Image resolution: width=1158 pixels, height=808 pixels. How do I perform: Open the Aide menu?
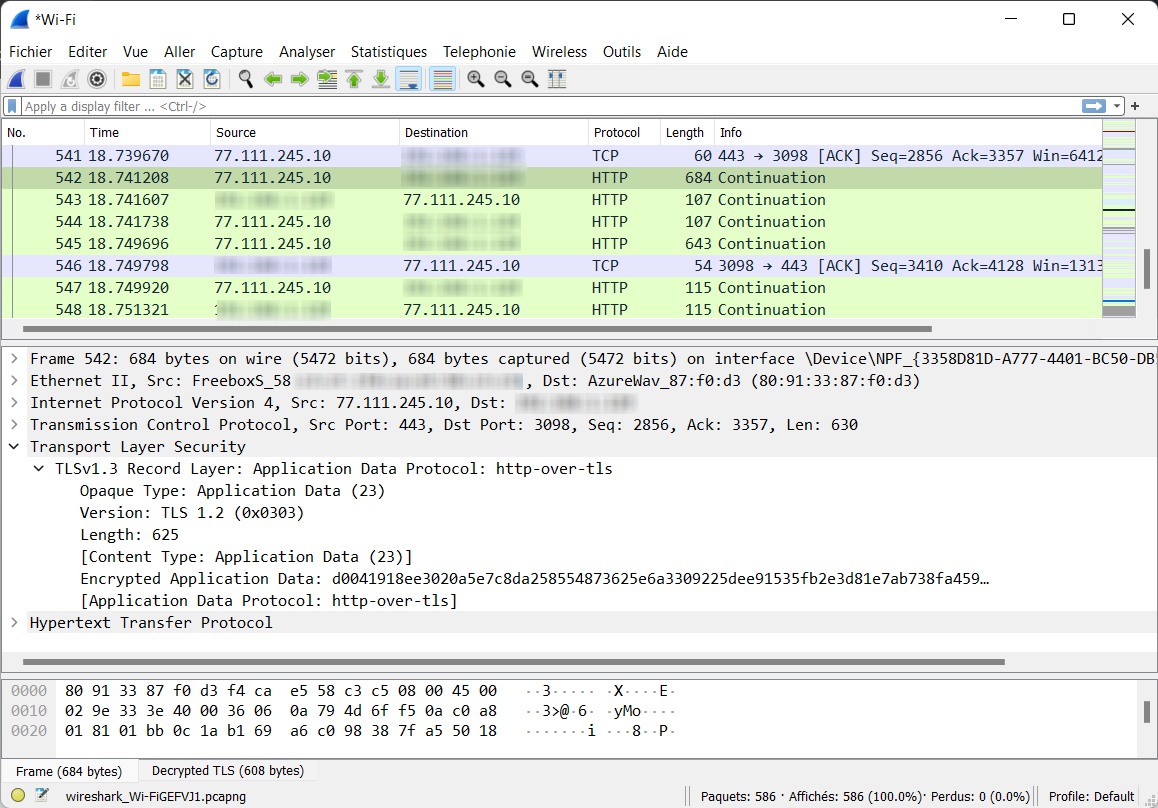click(x=672, y=52)
